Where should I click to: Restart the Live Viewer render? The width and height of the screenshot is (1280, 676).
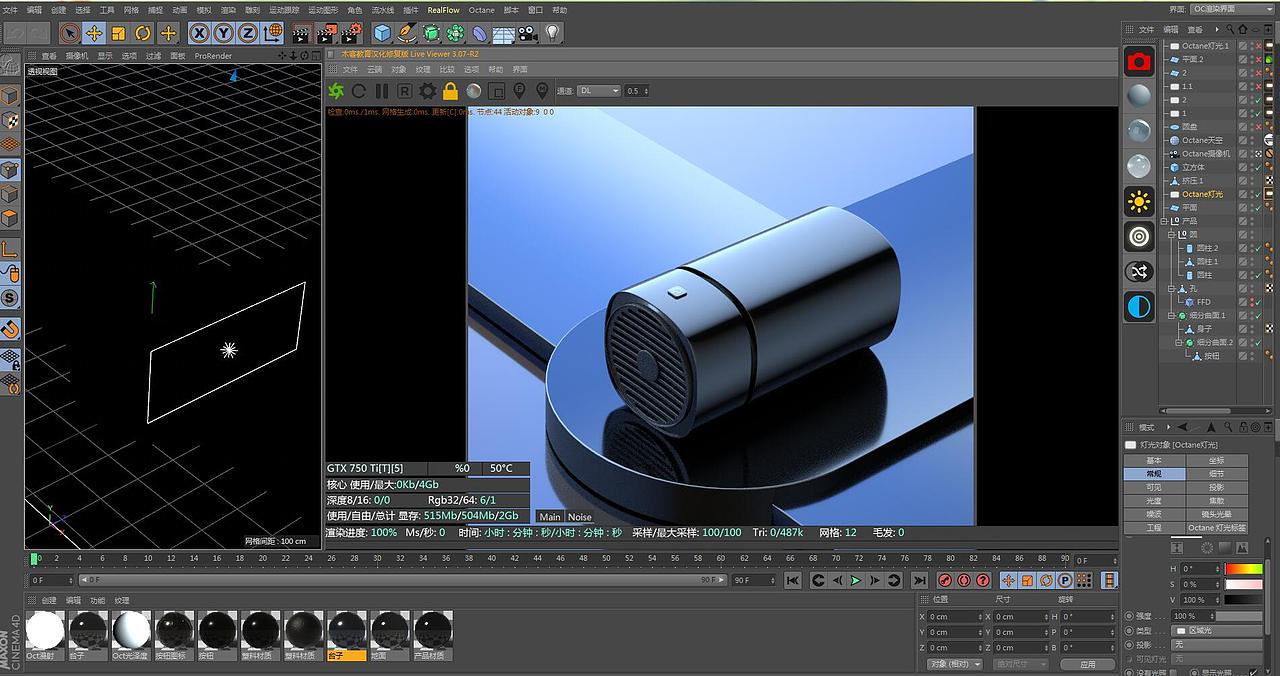pyautogui.click(x=358, y=91)
